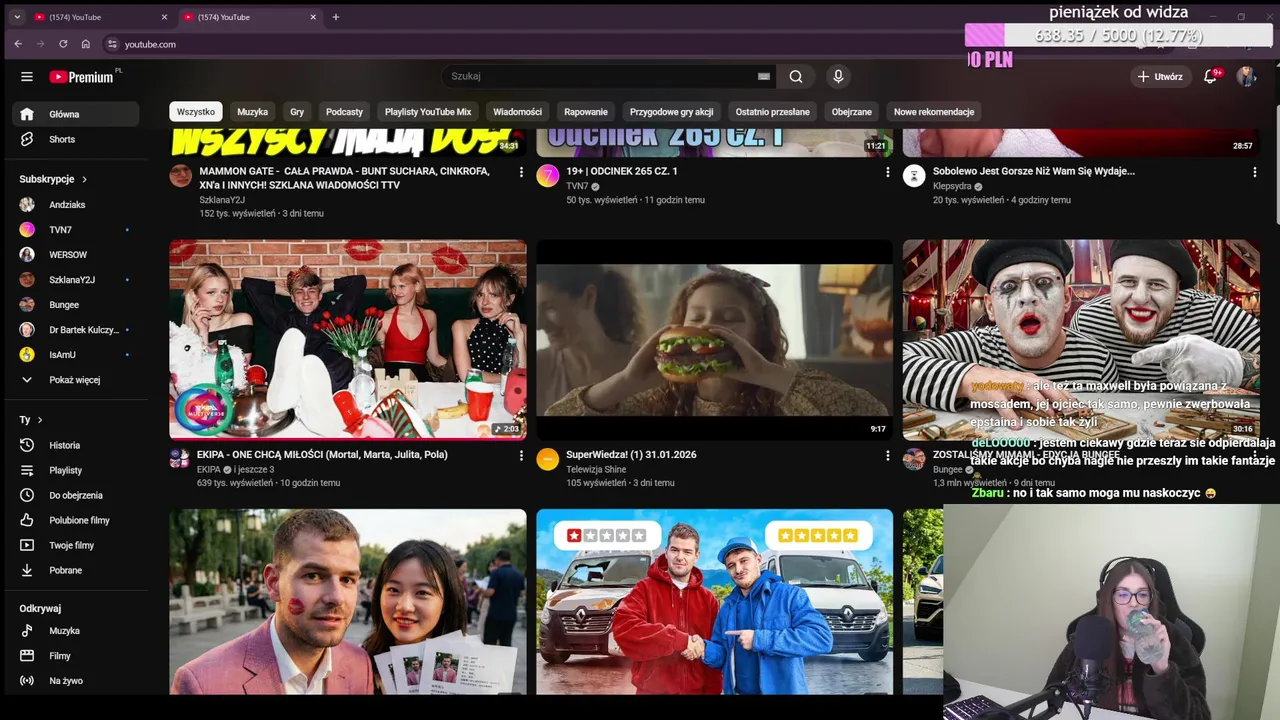
Task: Select the Muzyka filter chip
Action: 252,112
